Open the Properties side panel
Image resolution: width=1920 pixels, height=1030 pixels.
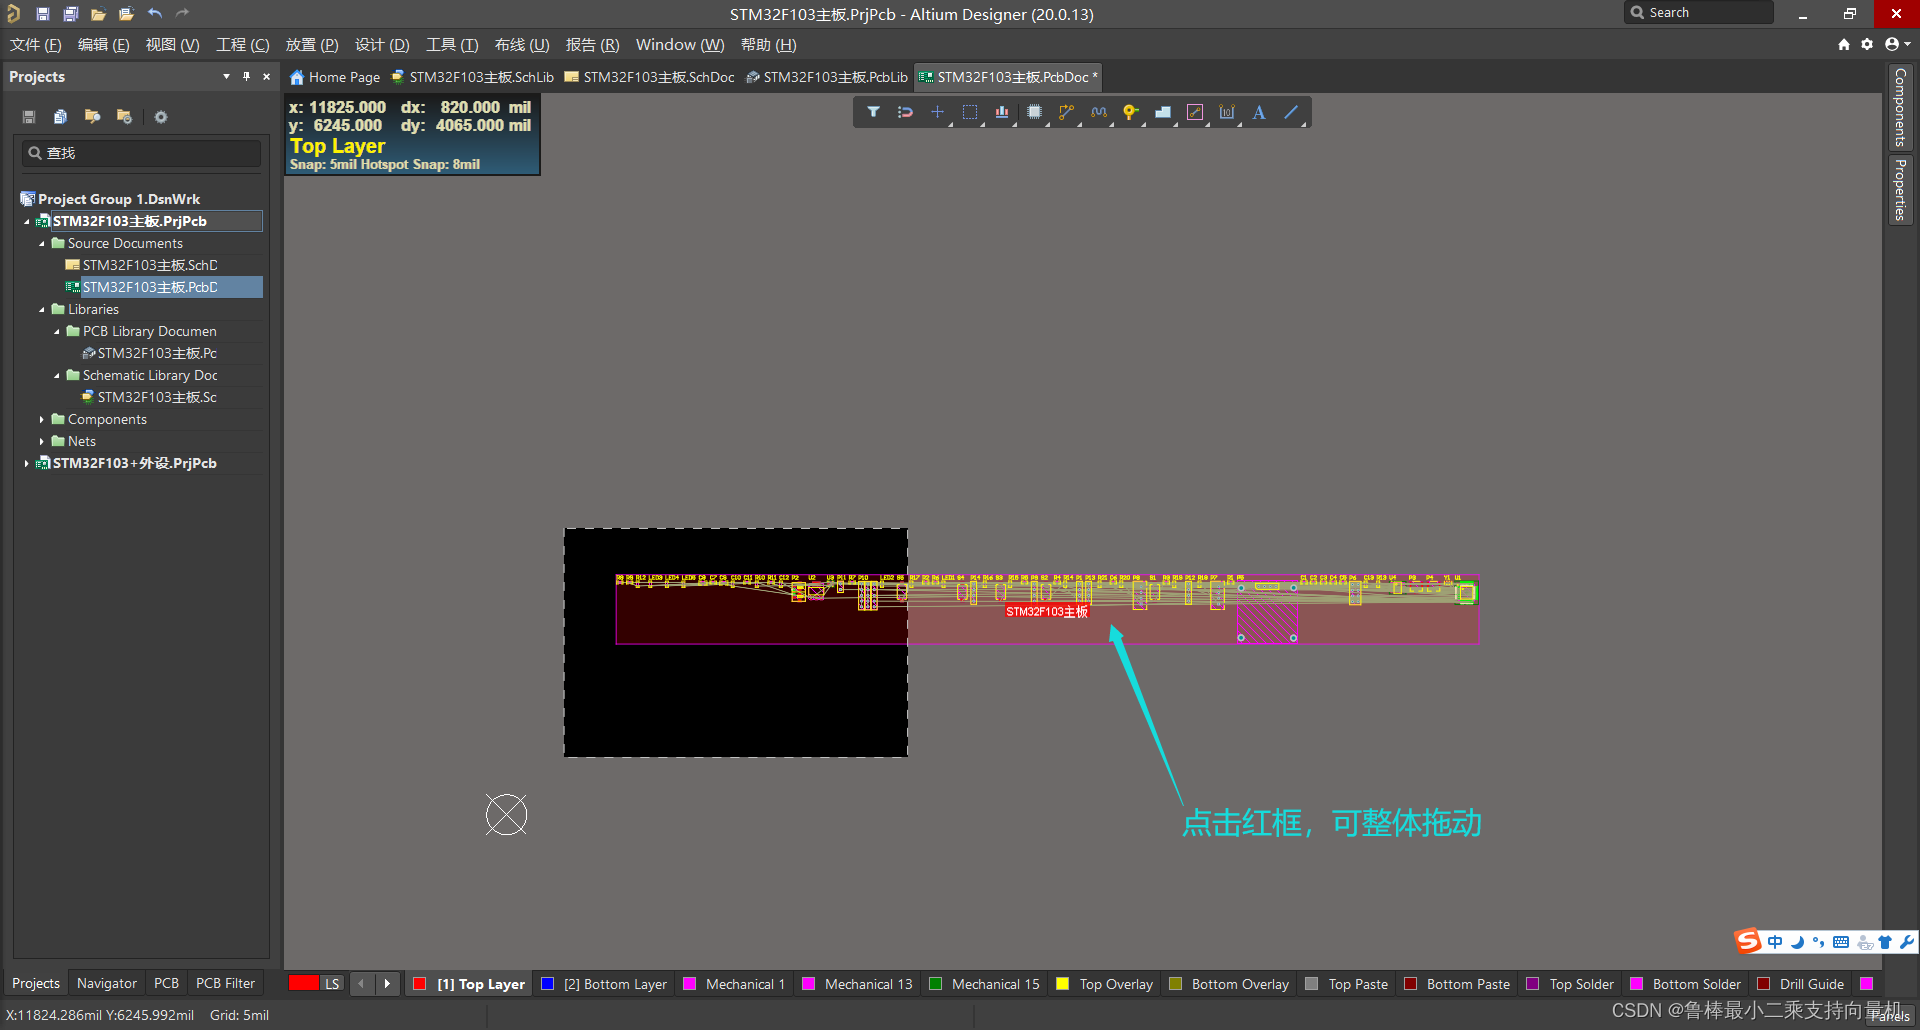1900,189
